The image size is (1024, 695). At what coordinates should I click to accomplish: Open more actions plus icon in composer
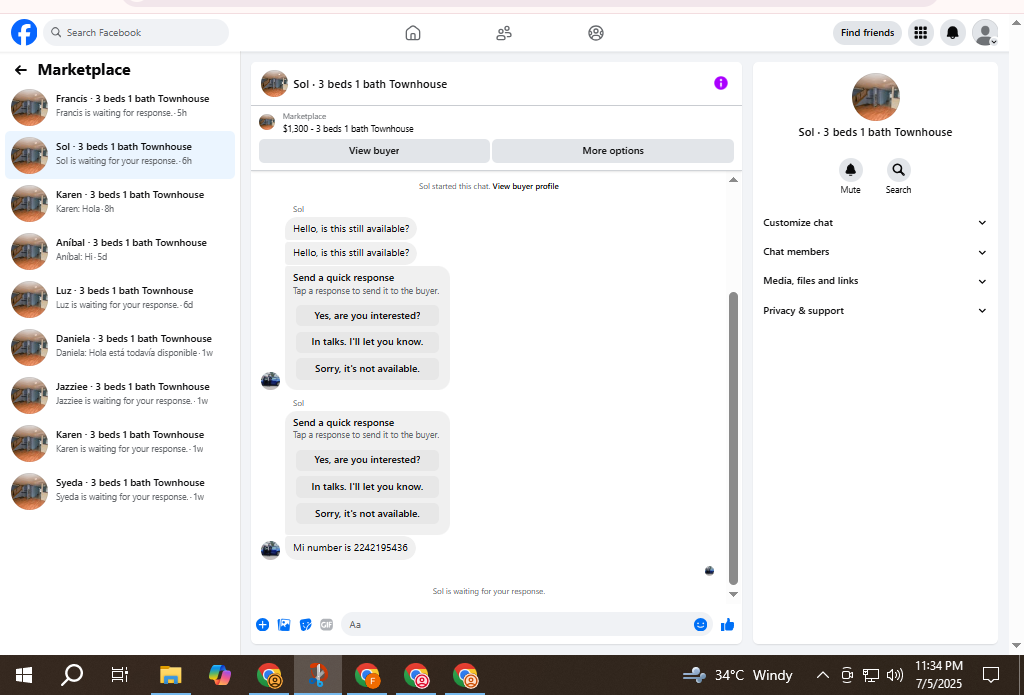point(263,624)
